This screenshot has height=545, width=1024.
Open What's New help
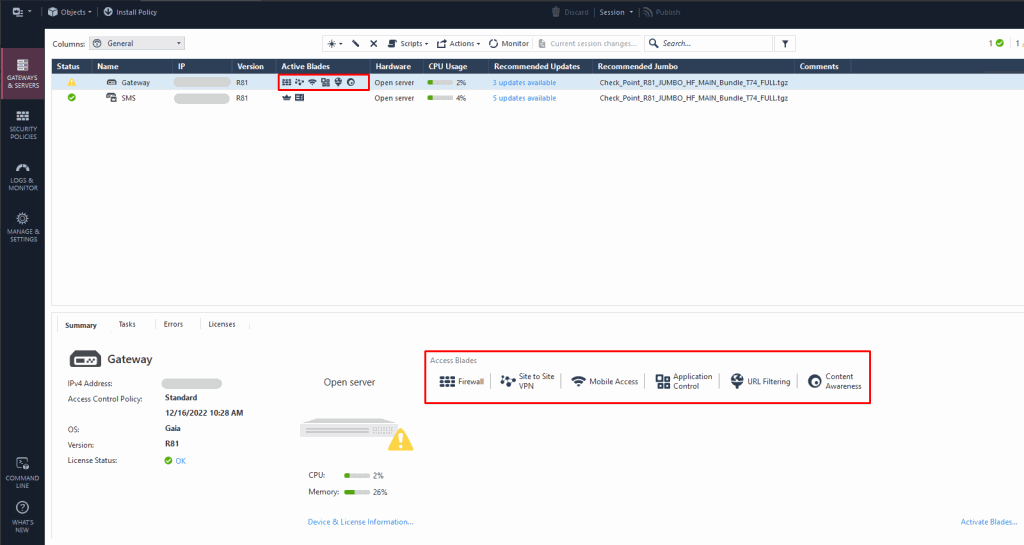(x=23, y=517)
